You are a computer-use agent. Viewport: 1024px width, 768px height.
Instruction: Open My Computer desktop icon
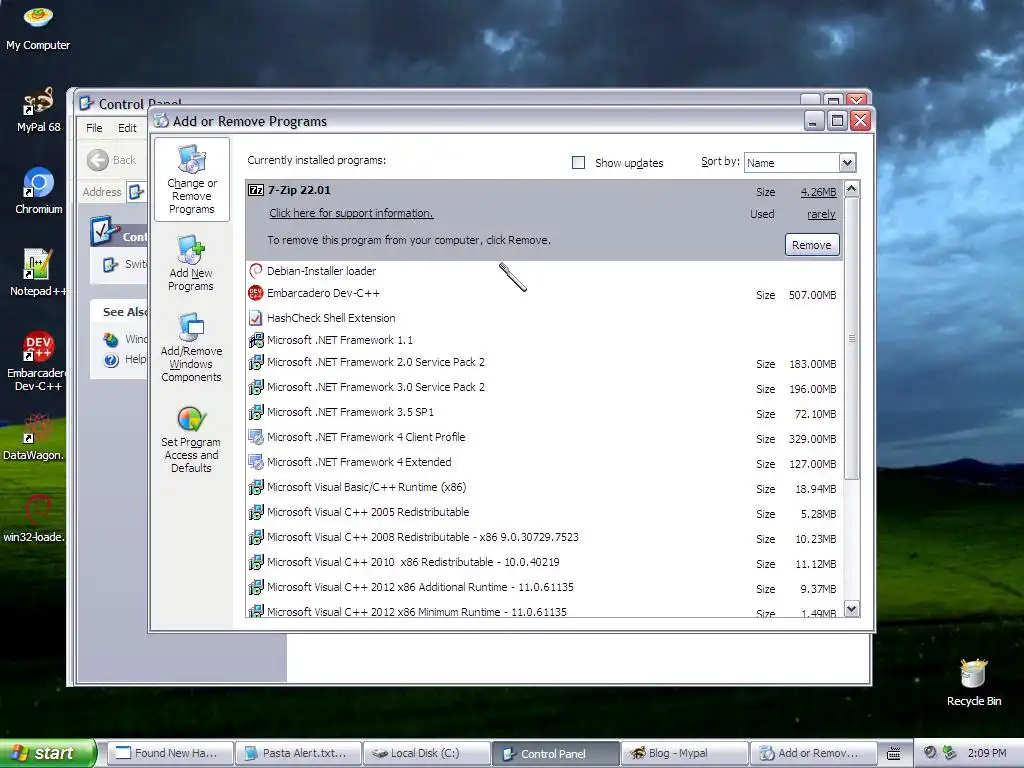coord(38,27)
